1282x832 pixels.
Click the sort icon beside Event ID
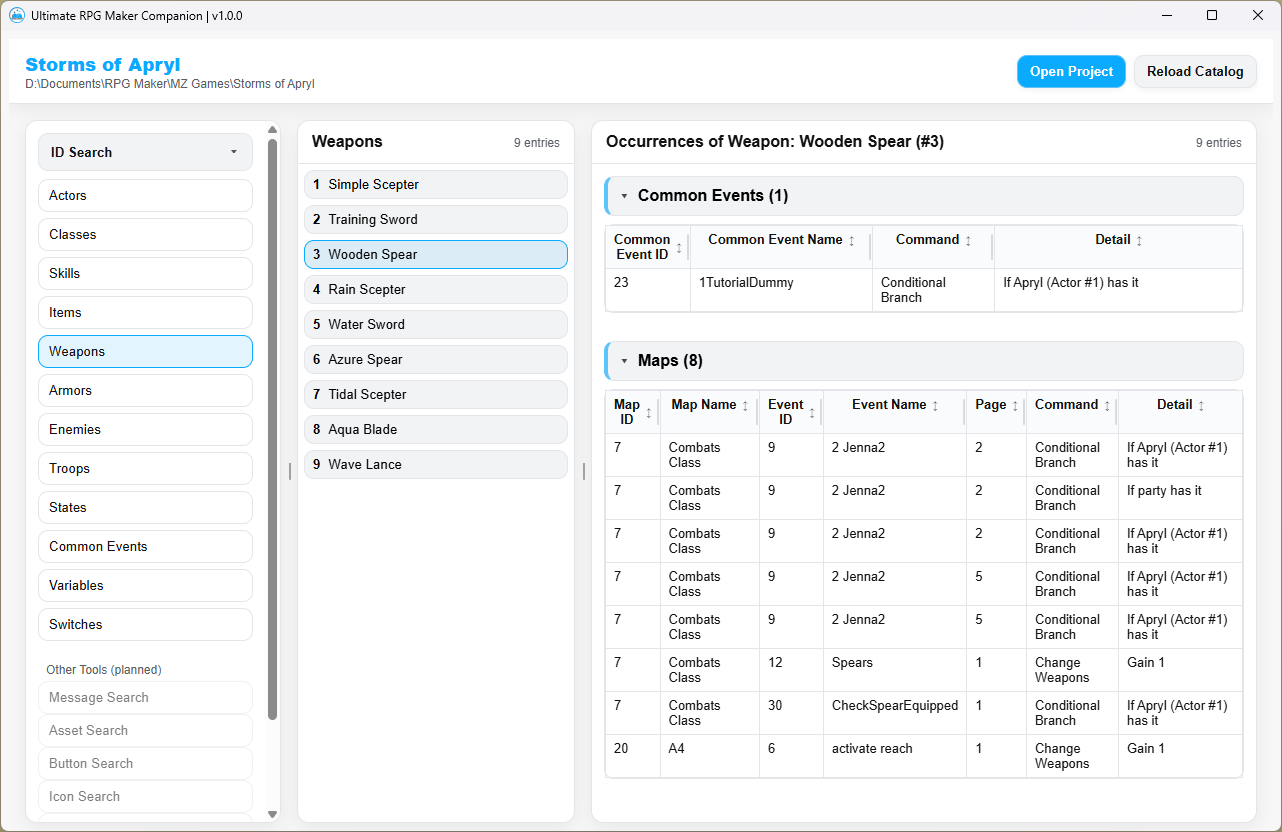(812, 413)
